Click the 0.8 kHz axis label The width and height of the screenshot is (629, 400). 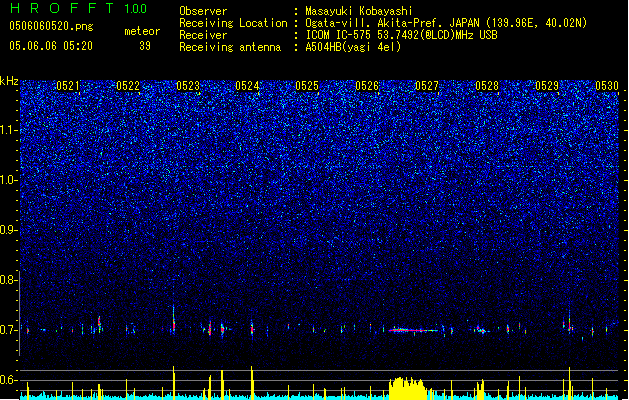tap(9, 280)
